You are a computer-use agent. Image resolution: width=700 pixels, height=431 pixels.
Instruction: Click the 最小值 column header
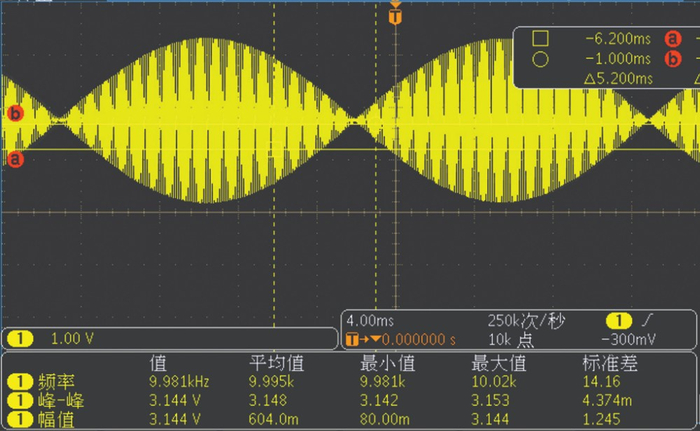(x=388, y=363)
